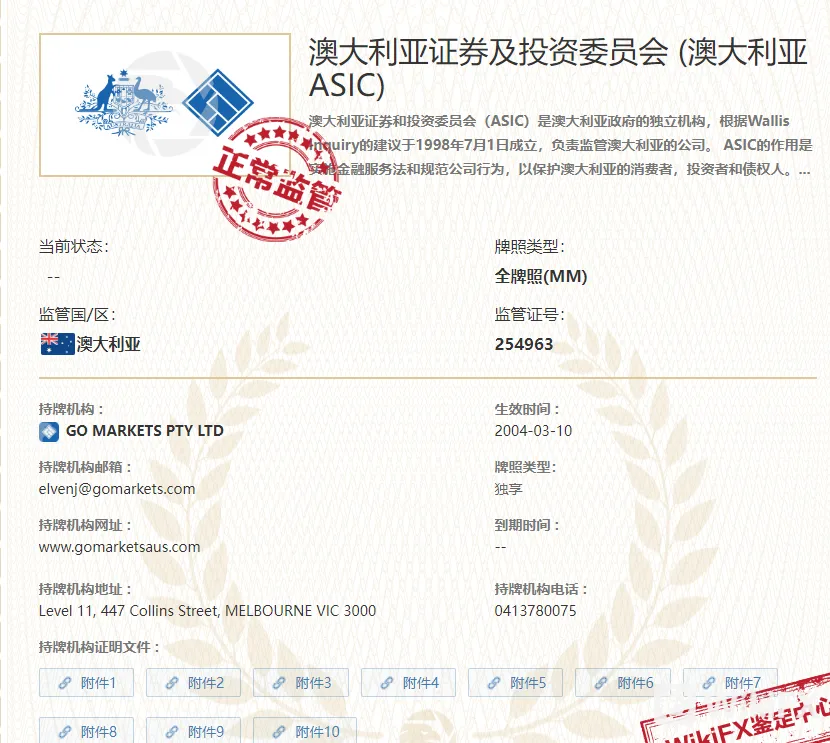Click link icon in 附件5

[494, 683]
